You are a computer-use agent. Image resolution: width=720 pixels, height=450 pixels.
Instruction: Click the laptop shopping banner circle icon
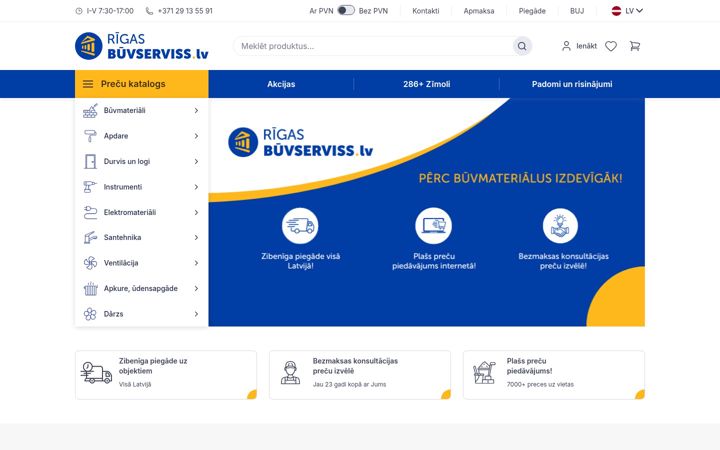tap(433, 225)
